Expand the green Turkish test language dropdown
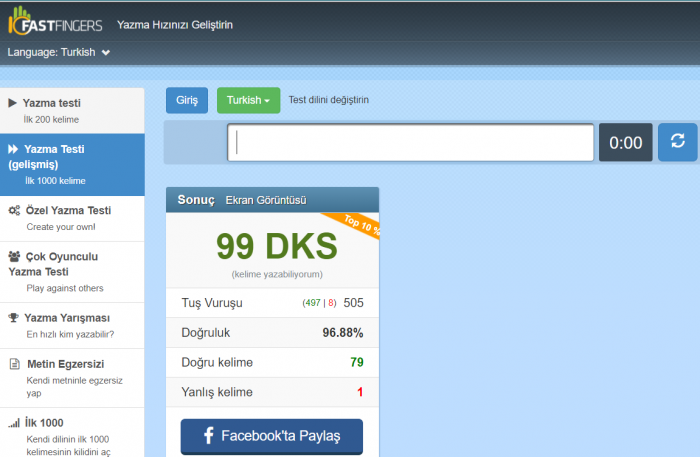The width and height of the screenshot is (700, 457). tap(248, 100)
